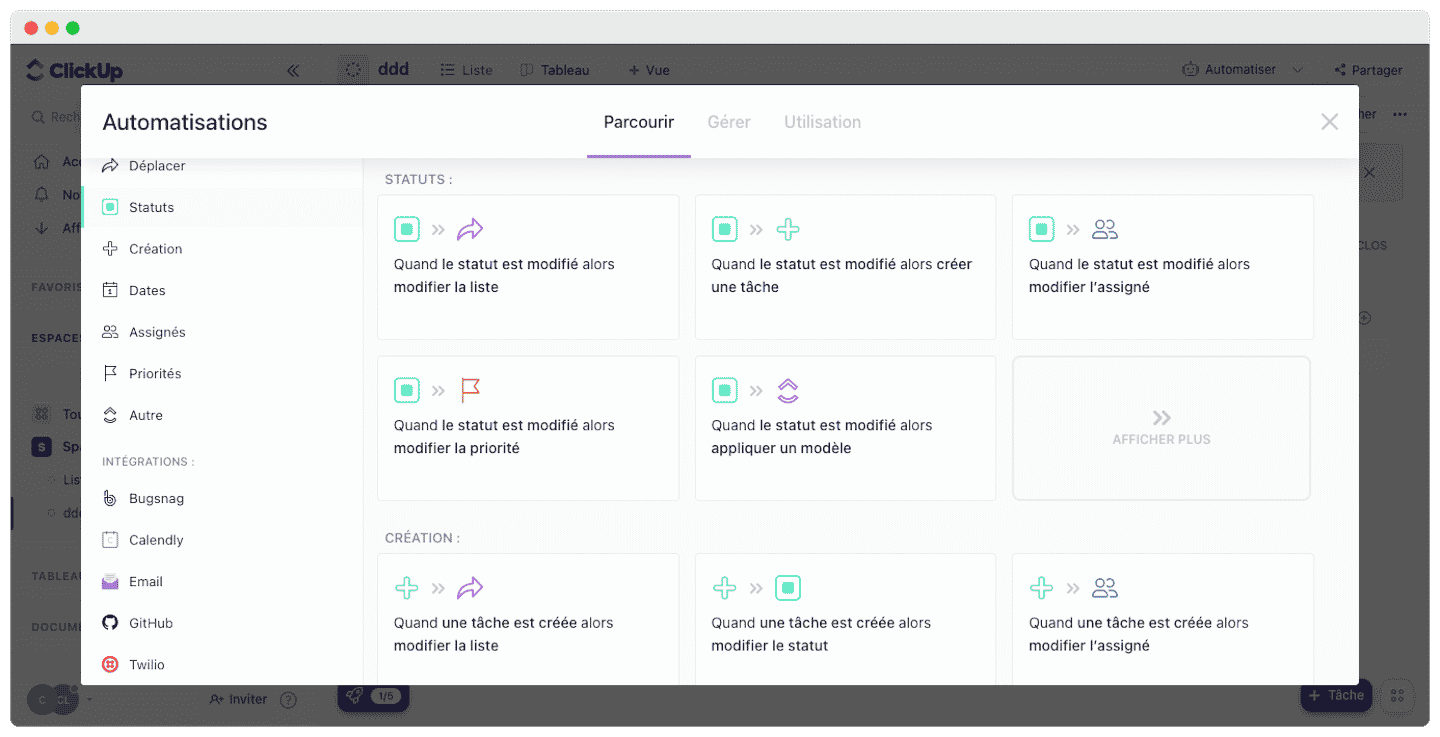Pick statut modifié alors modifier l'assigné
This screenshot has height=737, width=1440.
(x=1163, y=267)
